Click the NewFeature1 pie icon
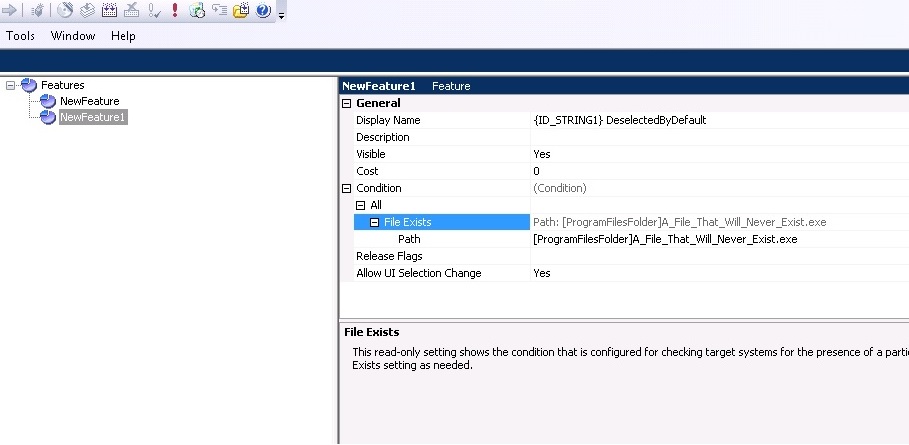Screen dimensions: 909x445 click(x=48, y=118)
